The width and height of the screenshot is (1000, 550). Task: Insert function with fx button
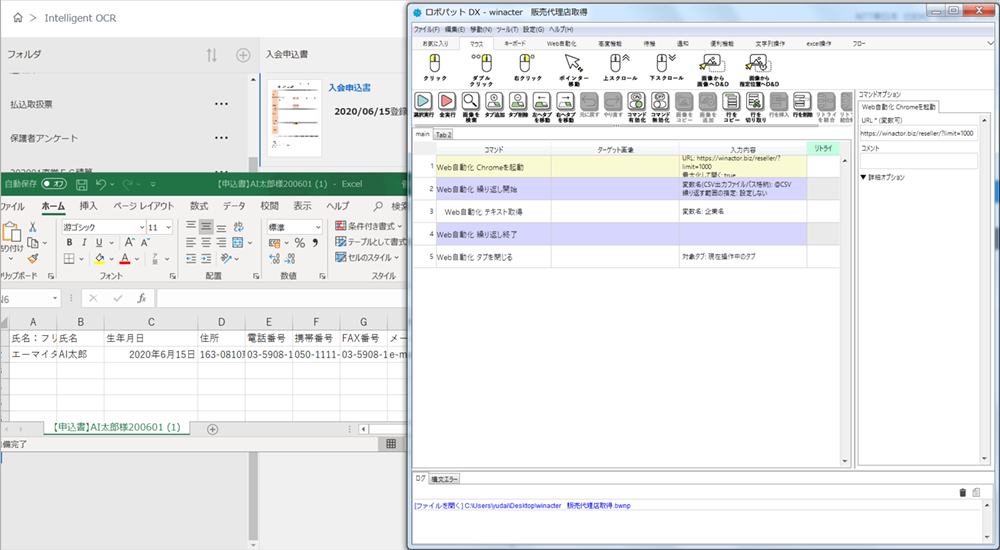pyautogui.click(x=142, y=298)
